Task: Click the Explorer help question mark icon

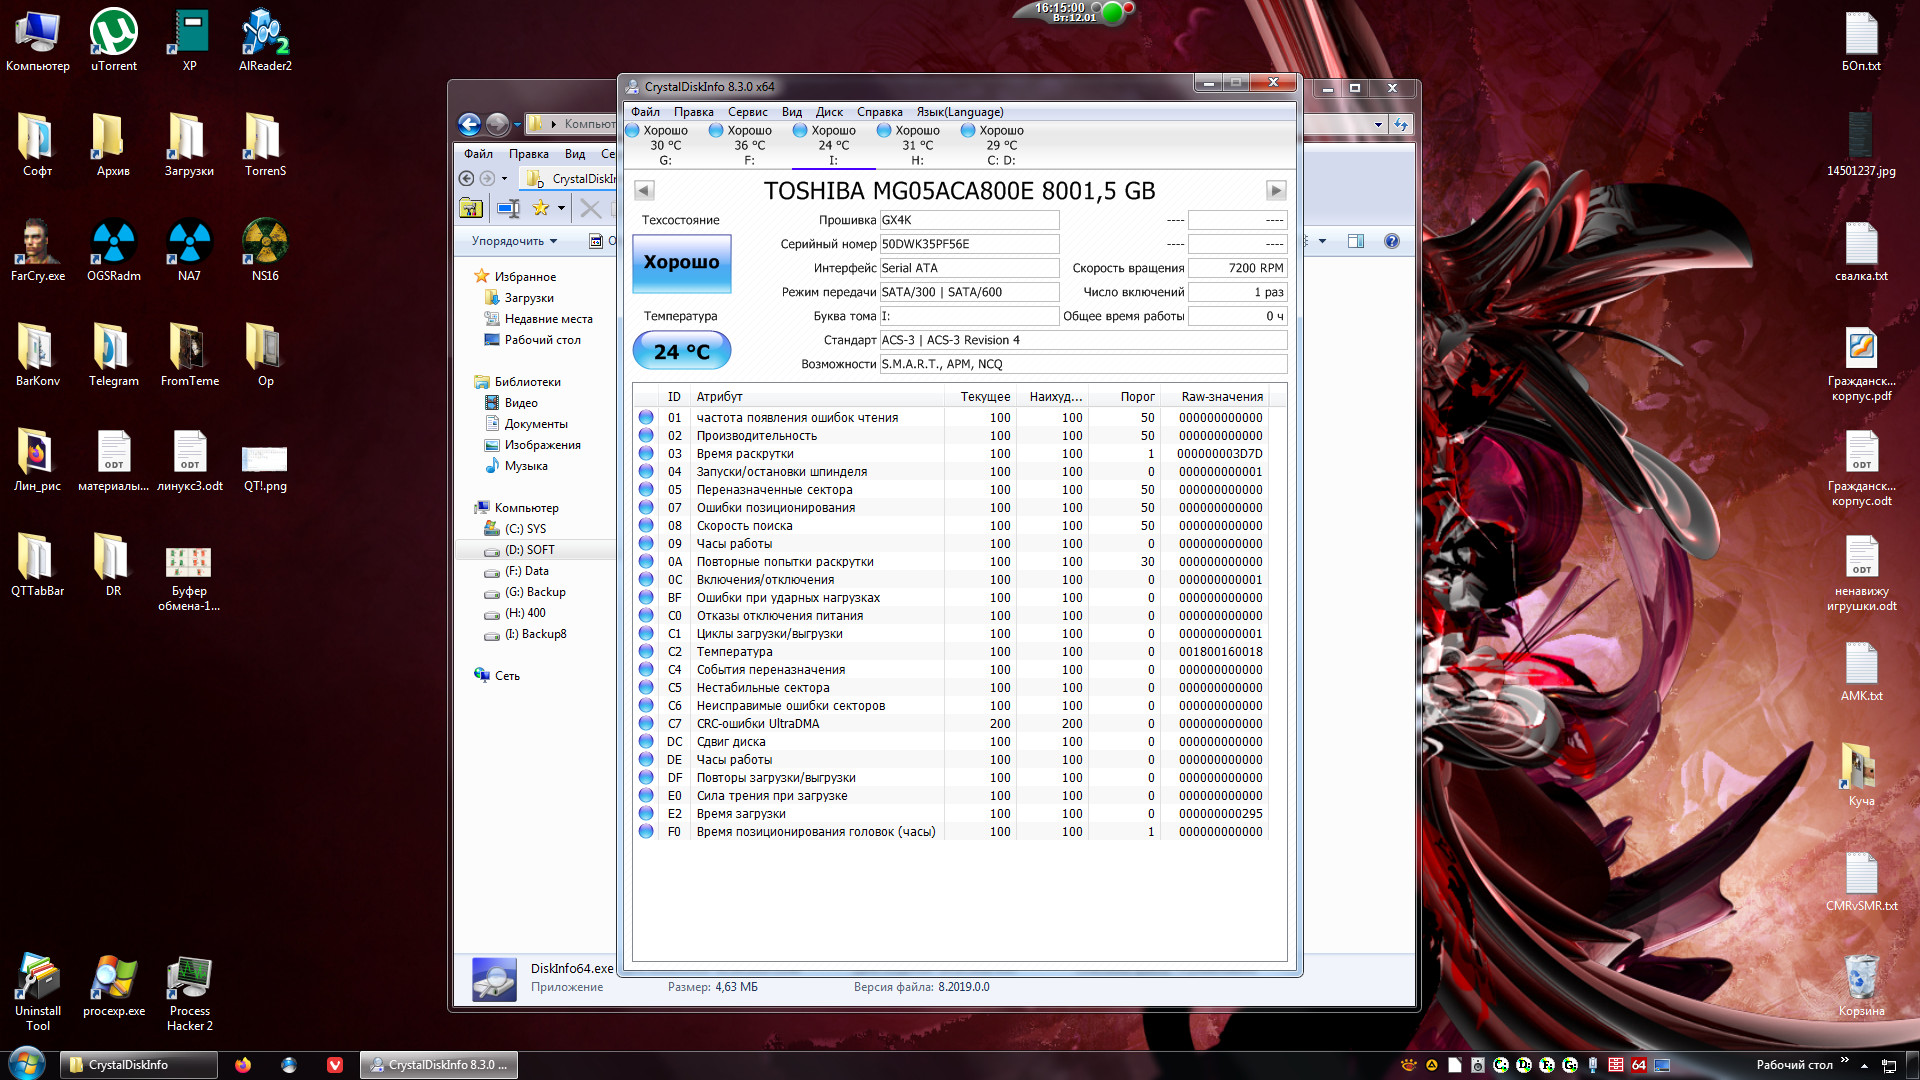Action: [1391, 241]
